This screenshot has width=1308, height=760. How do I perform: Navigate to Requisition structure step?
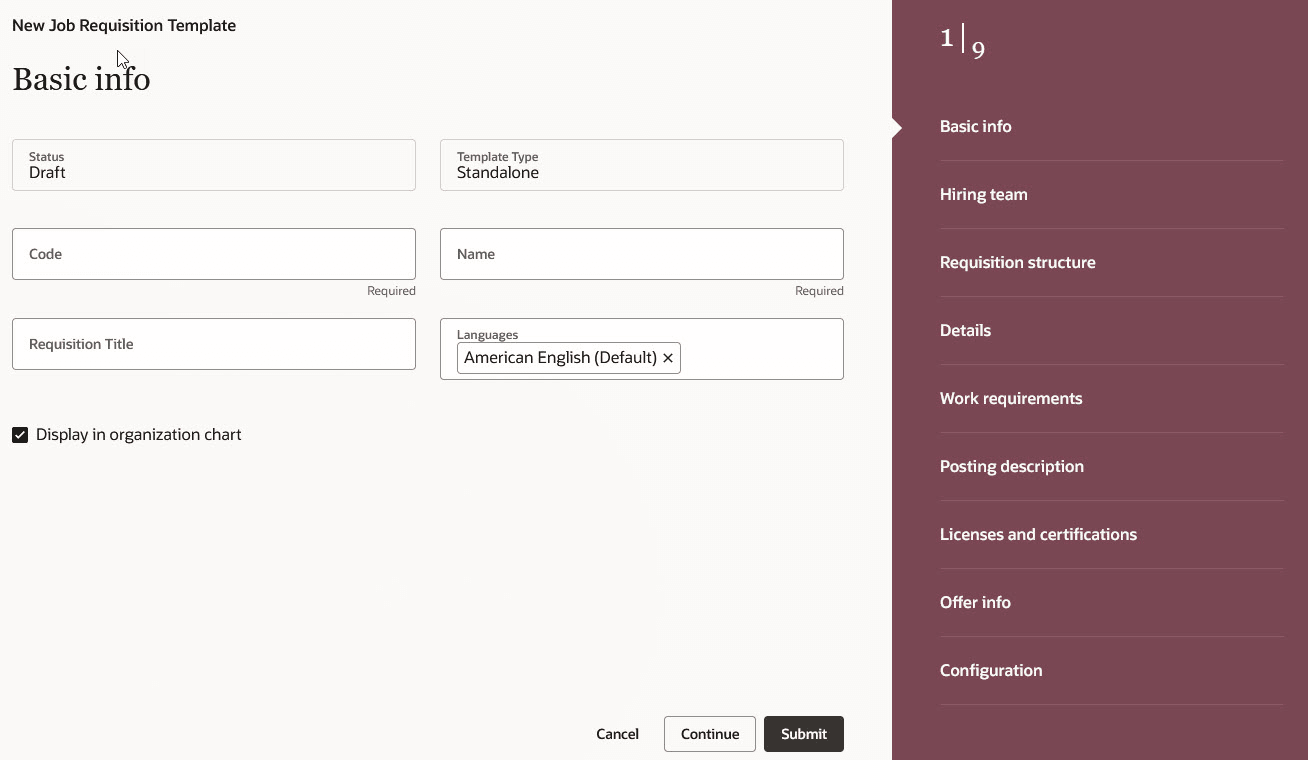click(x=1017, y=262)
